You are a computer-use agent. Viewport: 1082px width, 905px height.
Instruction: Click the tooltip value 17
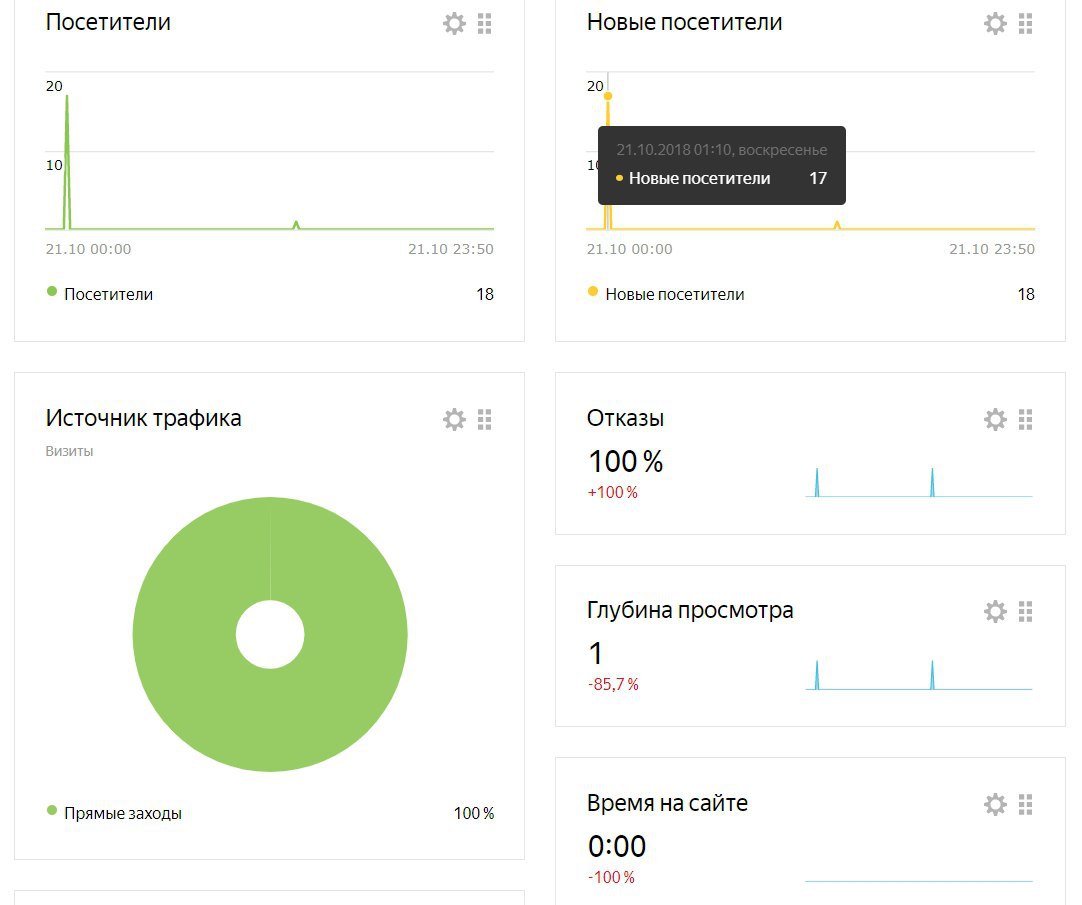[x=818, y=178]
